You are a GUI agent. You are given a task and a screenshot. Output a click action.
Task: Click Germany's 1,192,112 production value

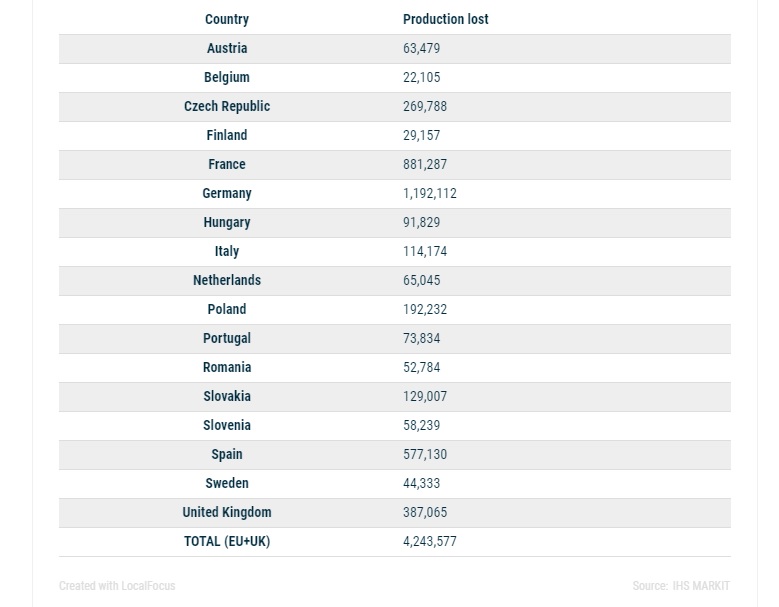click(429, 193)
